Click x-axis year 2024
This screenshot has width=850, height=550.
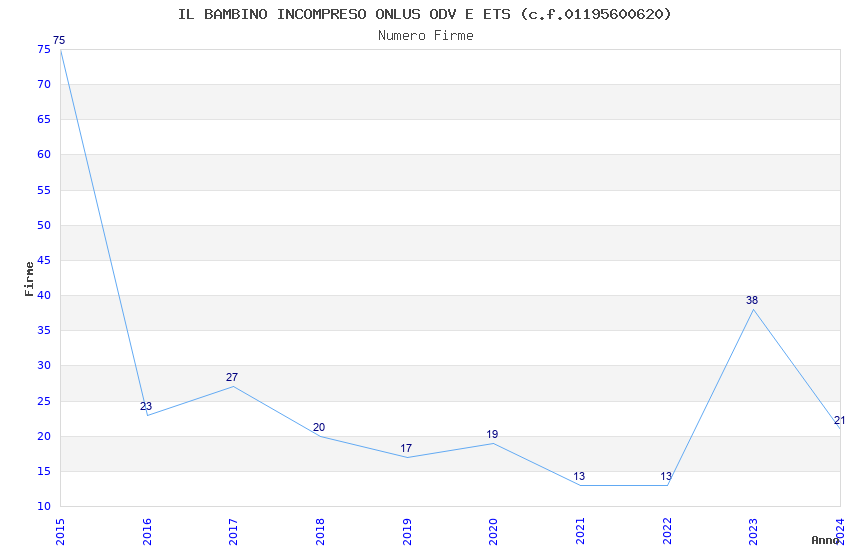pyautogui.click(x=840, y=531)
